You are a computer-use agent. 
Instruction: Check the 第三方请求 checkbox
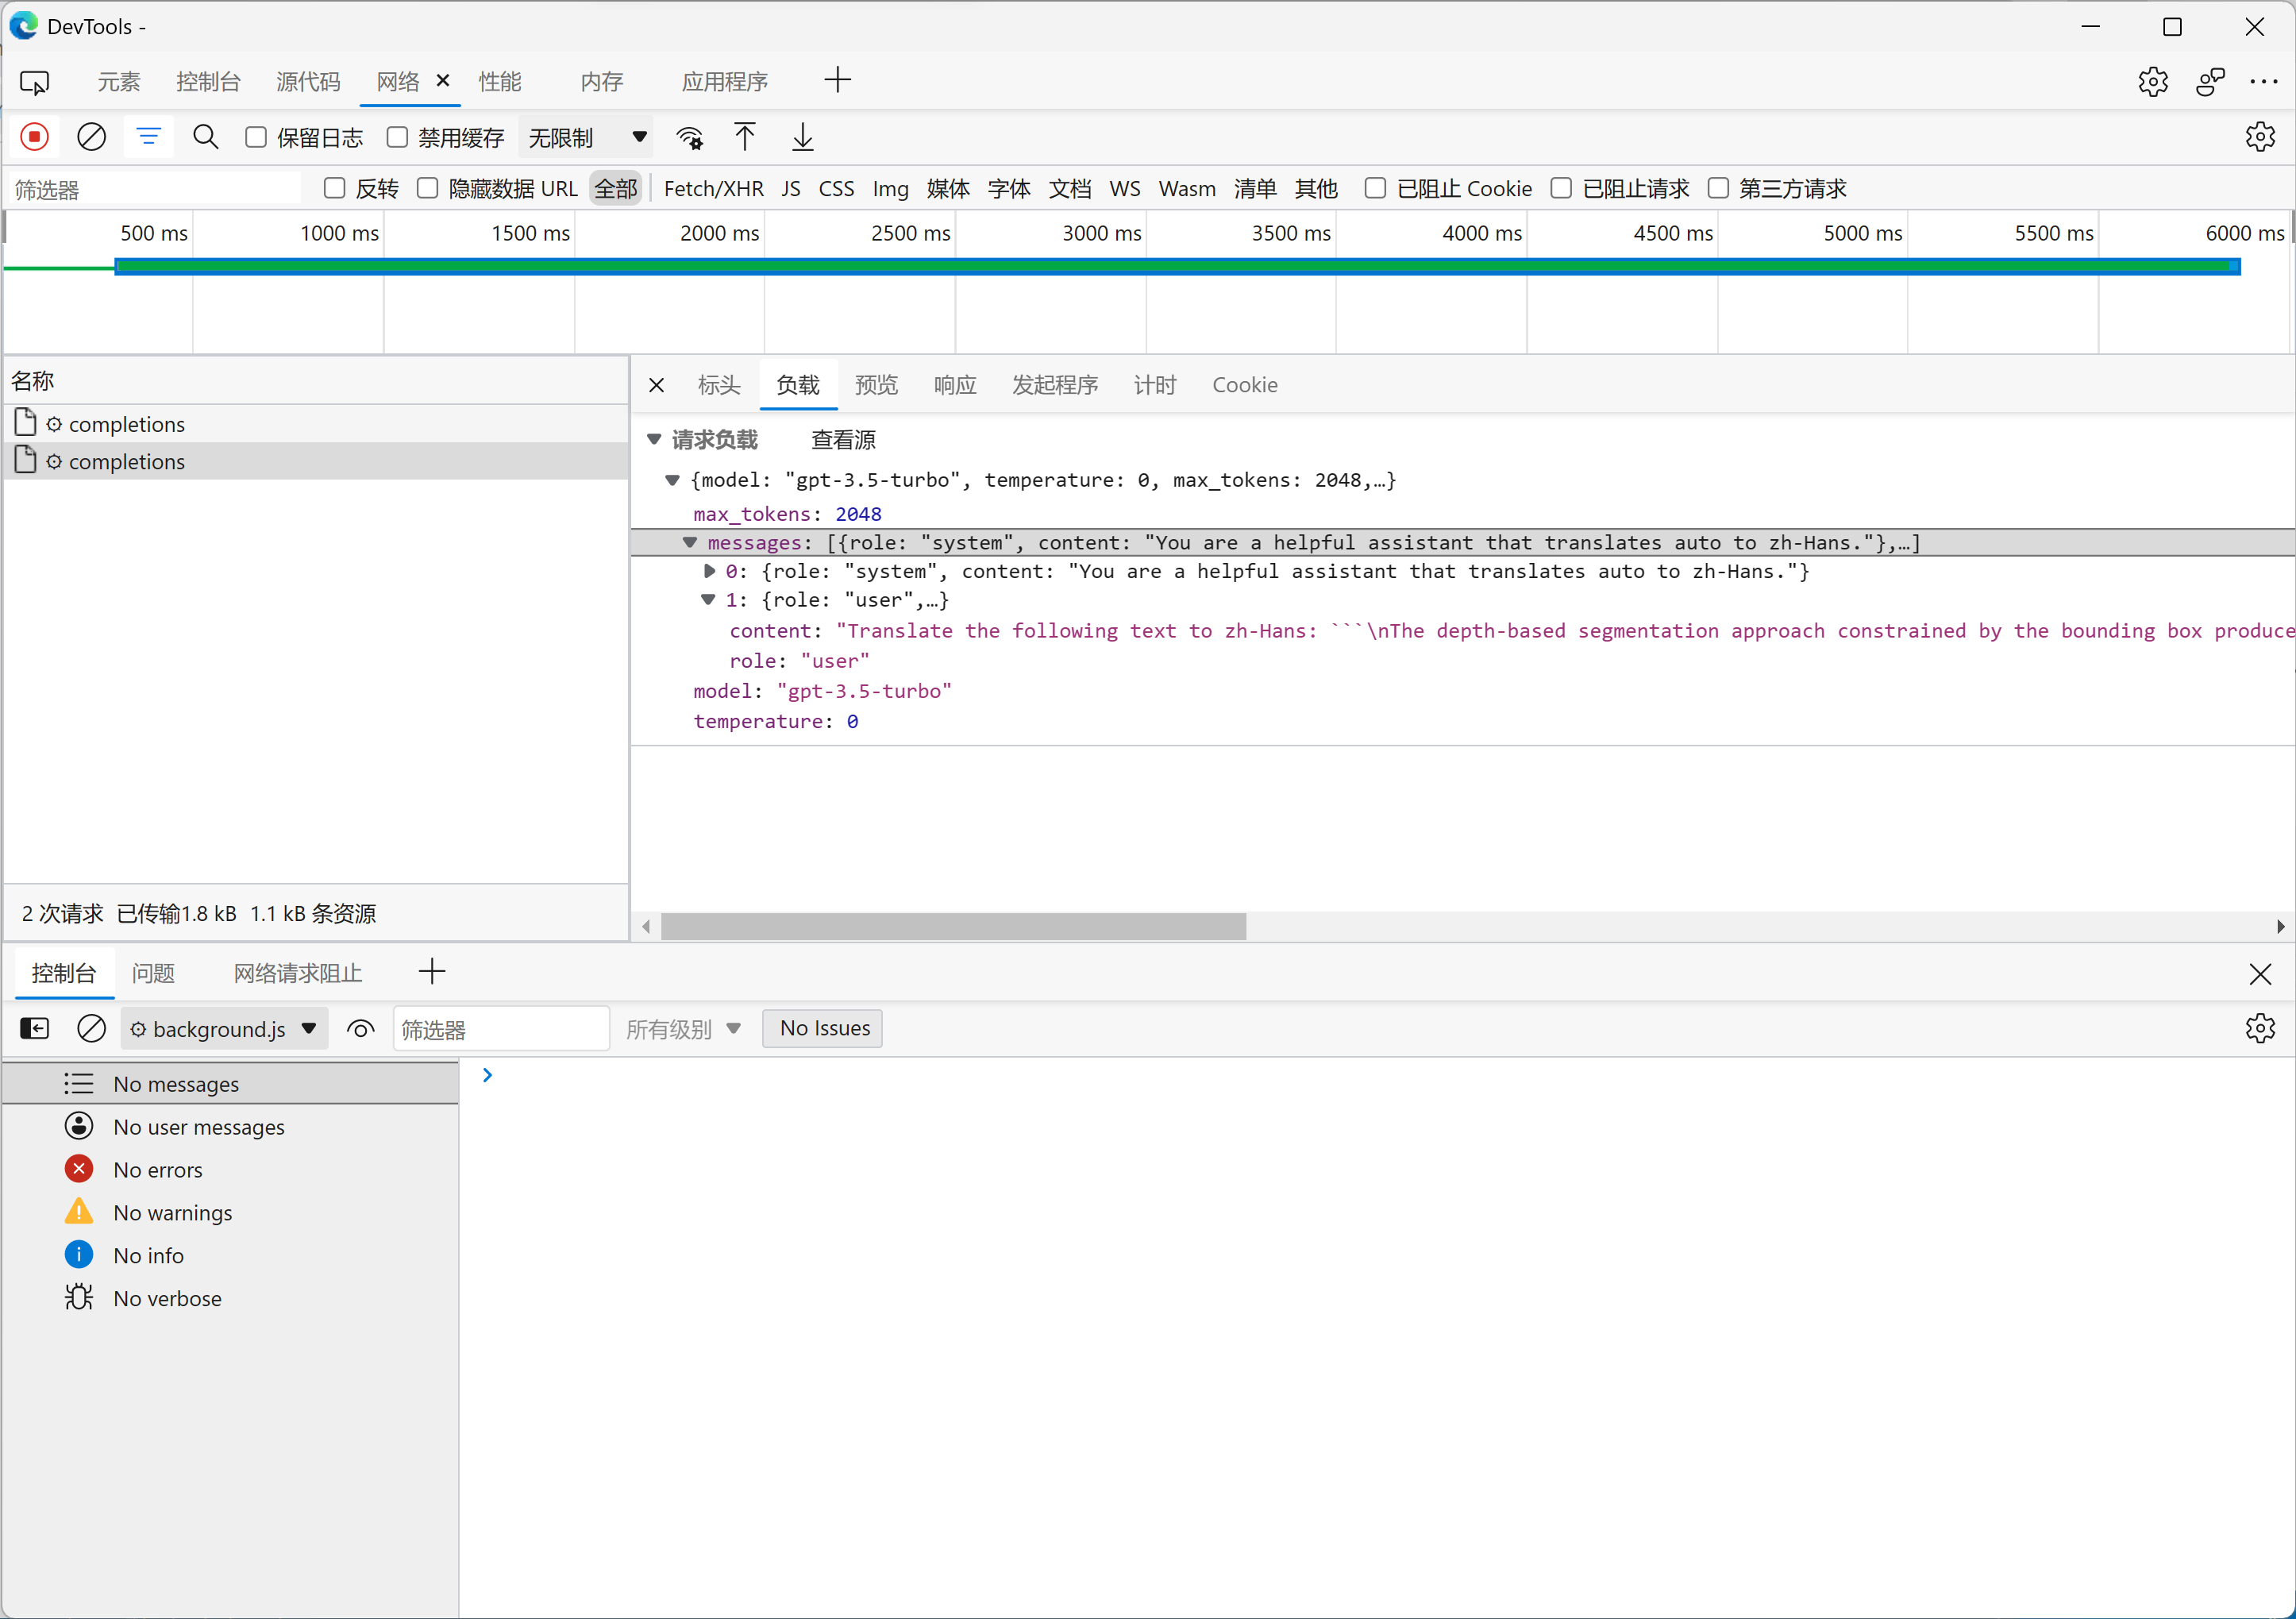pyautogui.click(x=1718, y=188)
